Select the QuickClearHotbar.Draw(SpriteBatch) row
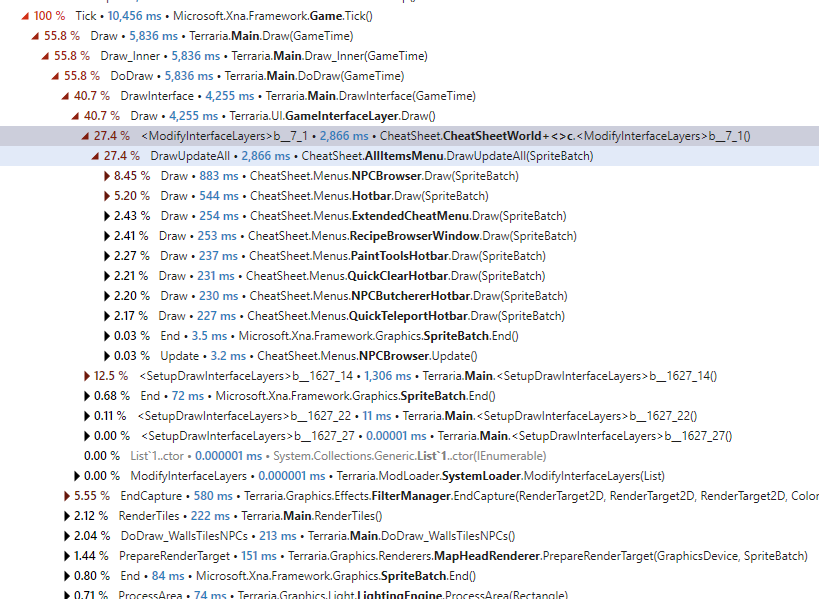This screenshot has height=599, width=819. (x=410, y=276)
